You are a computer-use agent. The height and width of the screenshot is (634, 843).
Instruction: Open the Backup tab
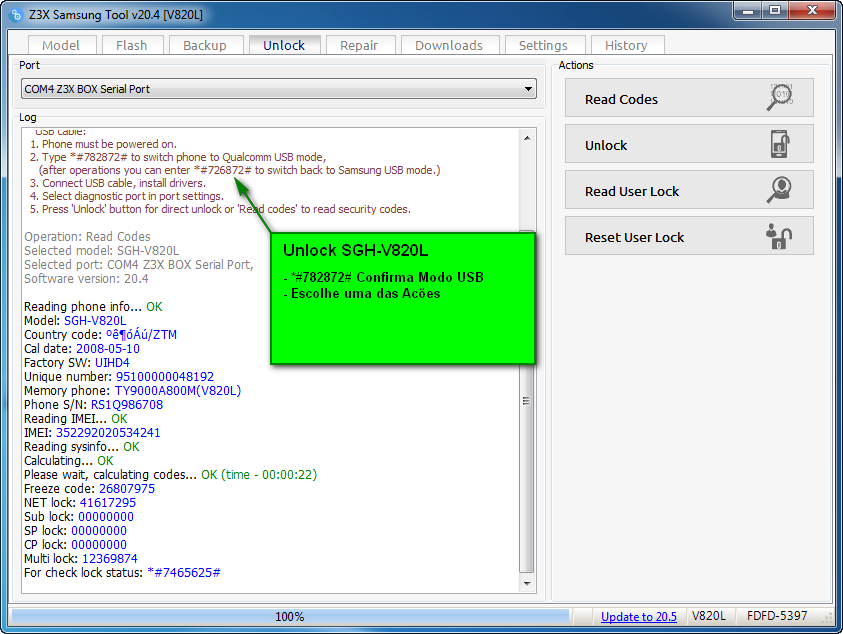click(205, 45)
